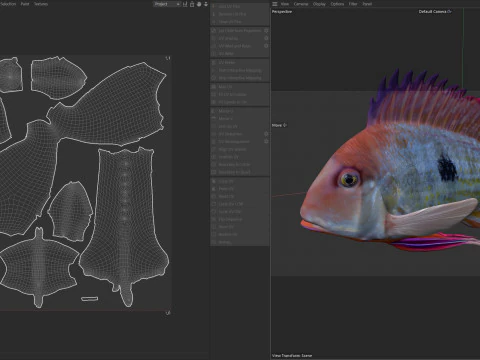This screenshot has height=360, width=480.
Task: Run Set UVW from Projection command
Action: click(240, 30)
